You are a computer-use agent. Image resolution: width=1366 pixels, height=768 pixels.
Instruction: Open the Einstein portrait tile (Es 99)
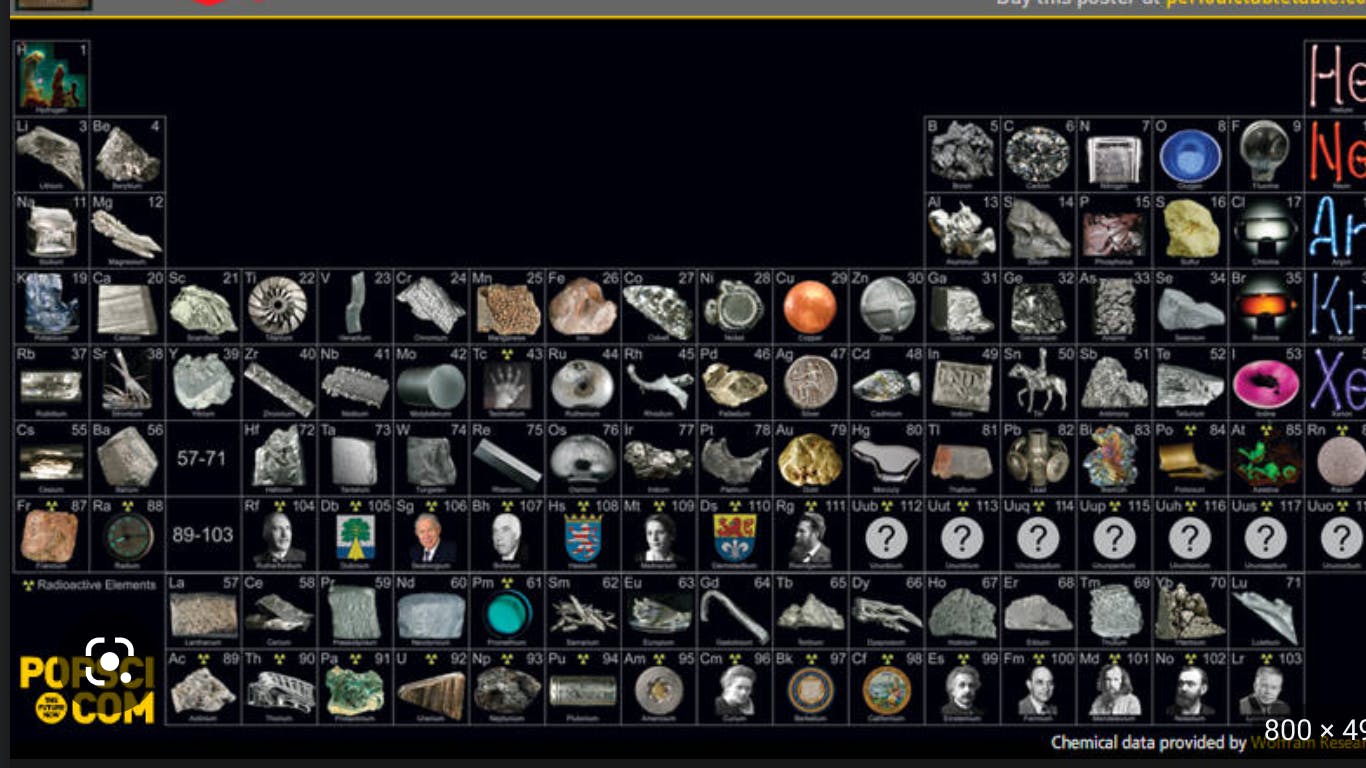coord(962,688)
